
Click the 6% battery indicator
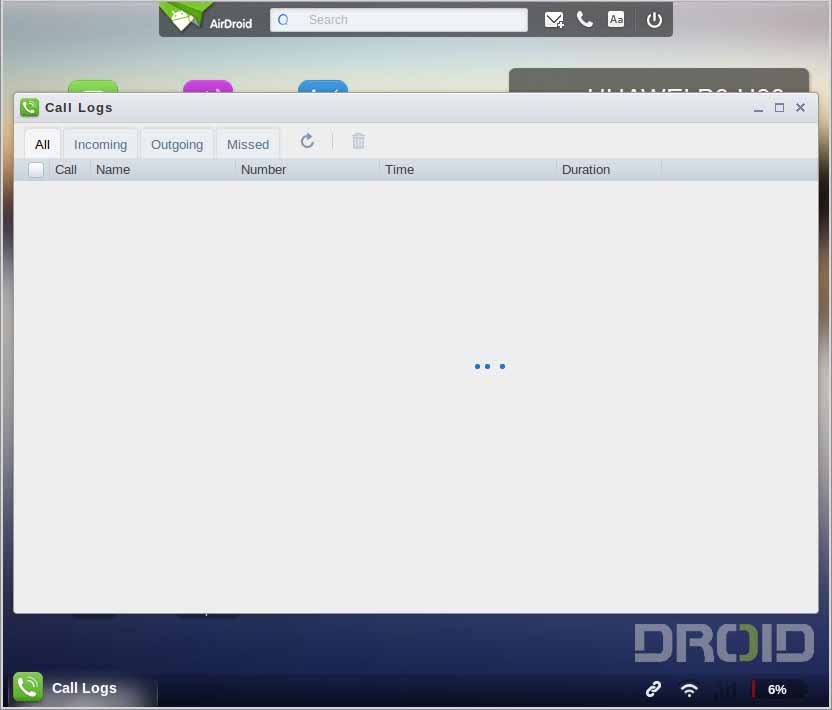point(777,689)
